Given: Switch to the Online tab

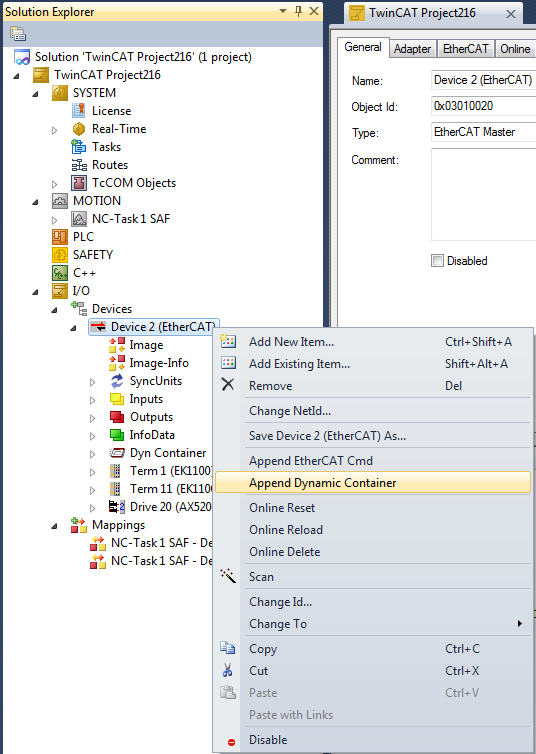Looking at the screenshot, I should click(x=515, y=49).
